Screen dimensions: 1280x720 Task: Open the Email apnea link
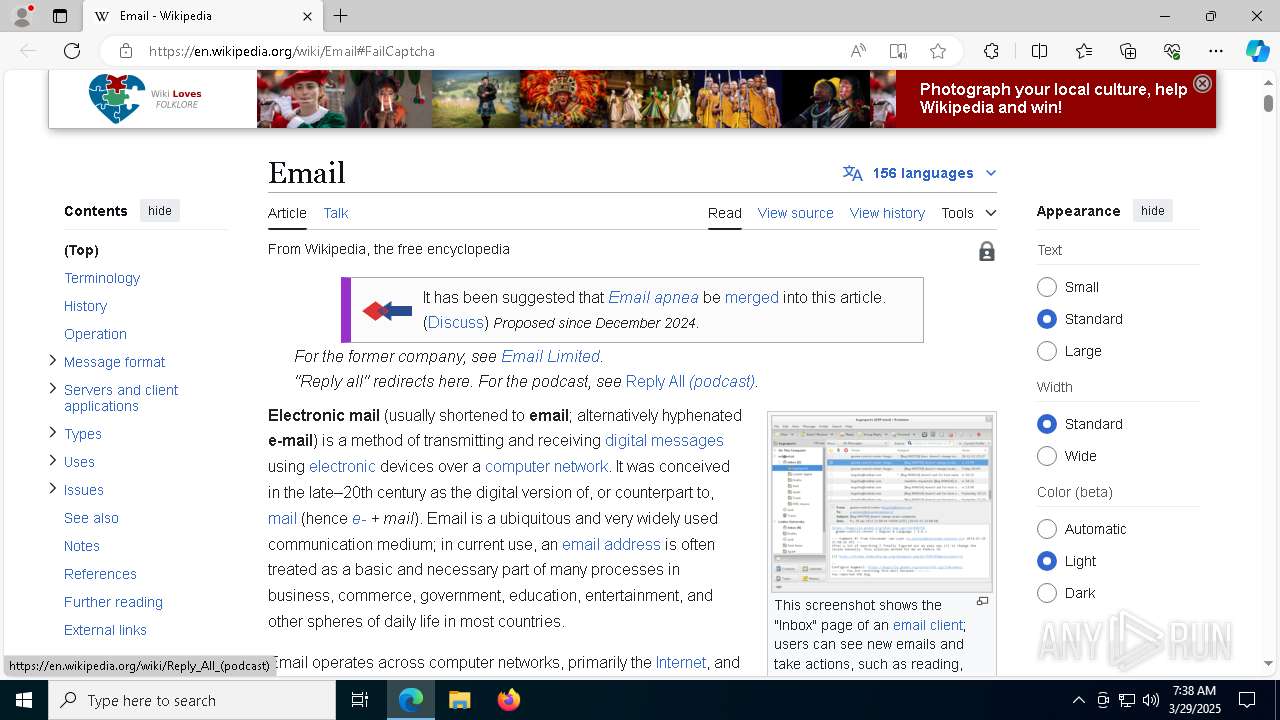coord(653,297)
